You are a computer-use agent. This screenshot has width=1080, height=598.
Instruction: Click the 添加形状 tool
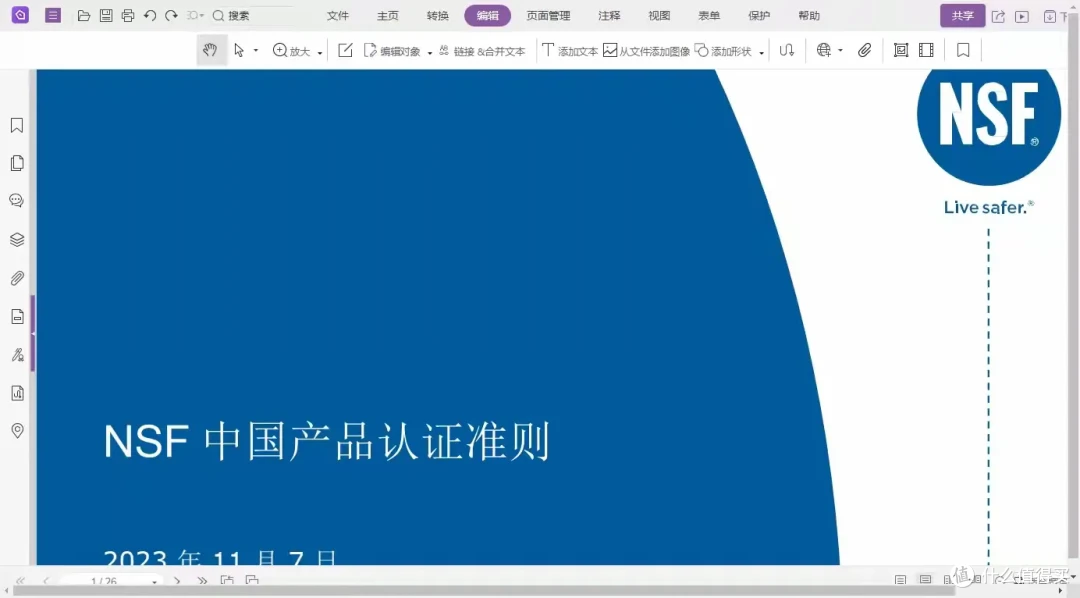point(723,51)
